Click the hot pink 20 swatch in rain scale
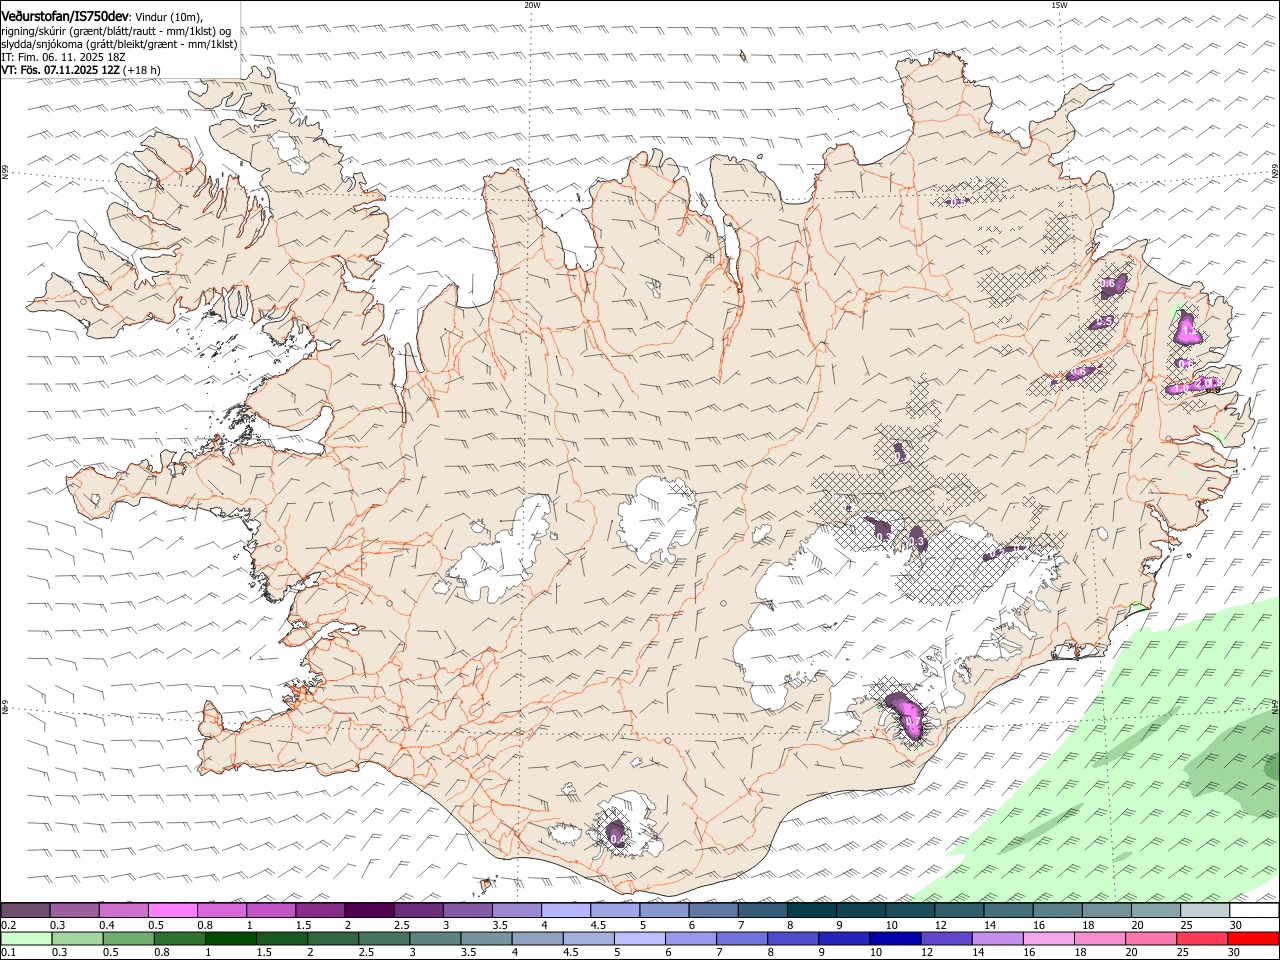The image size is (1280, 960). click(1150, 938)
